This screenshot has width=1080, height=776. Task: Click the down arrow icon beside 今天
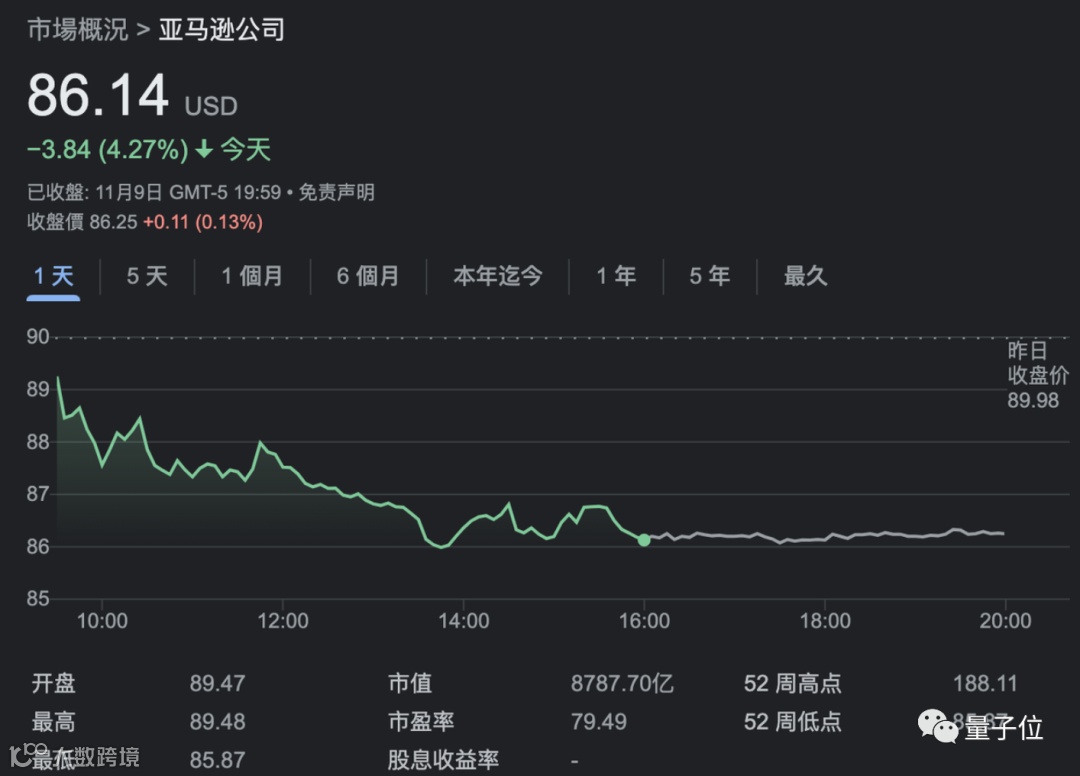205,149
